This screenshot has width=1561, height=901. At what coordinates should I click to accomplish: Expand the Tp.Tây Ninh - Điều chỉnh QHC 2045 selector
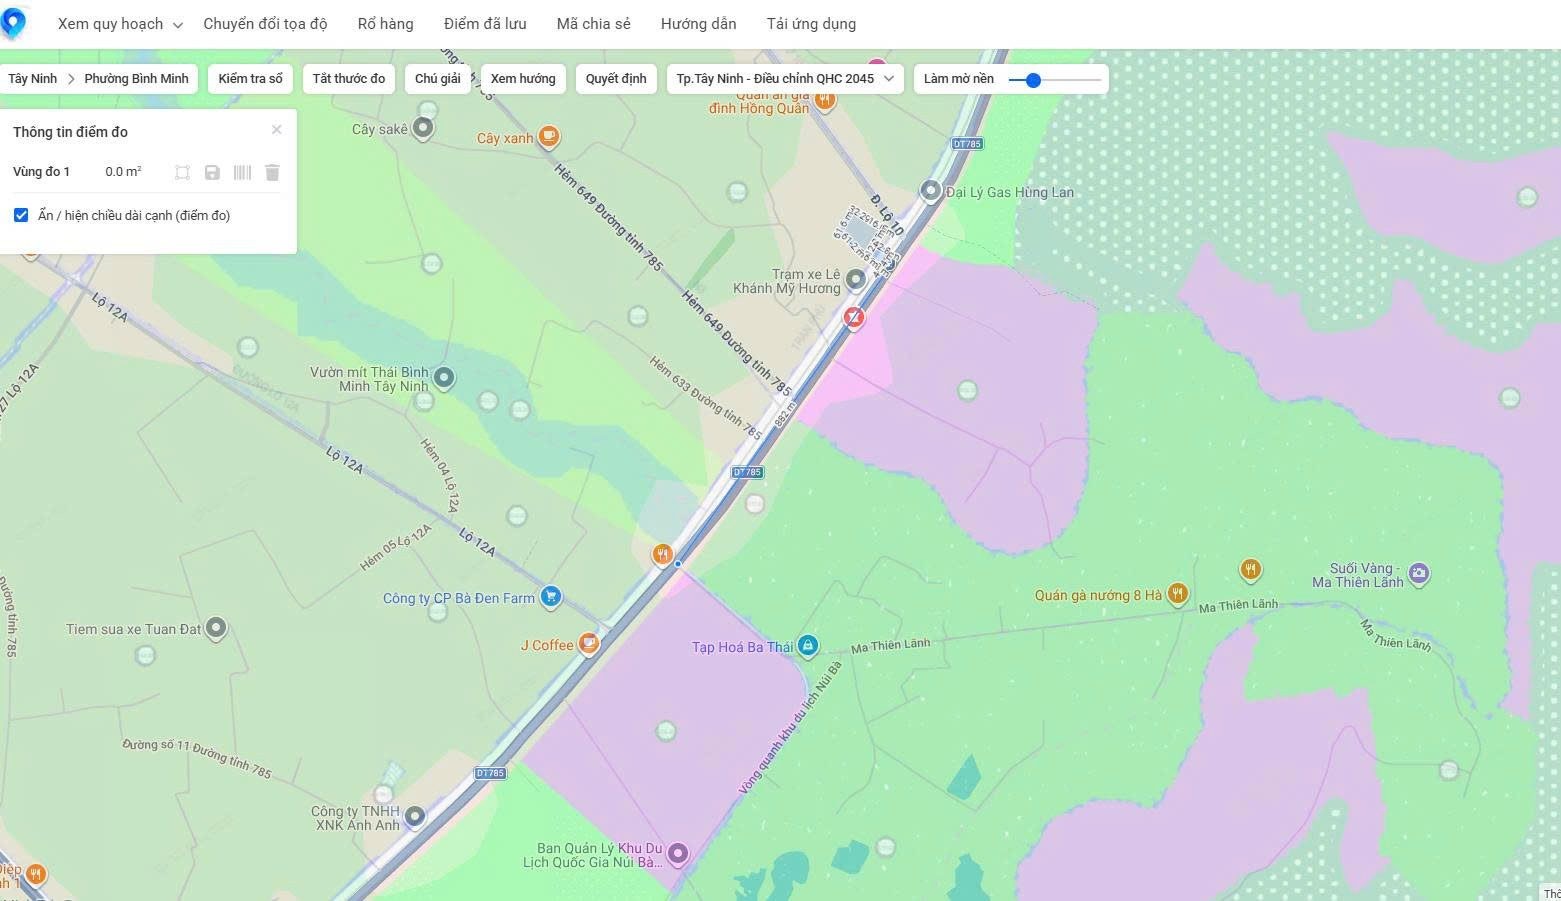(785, 79)
